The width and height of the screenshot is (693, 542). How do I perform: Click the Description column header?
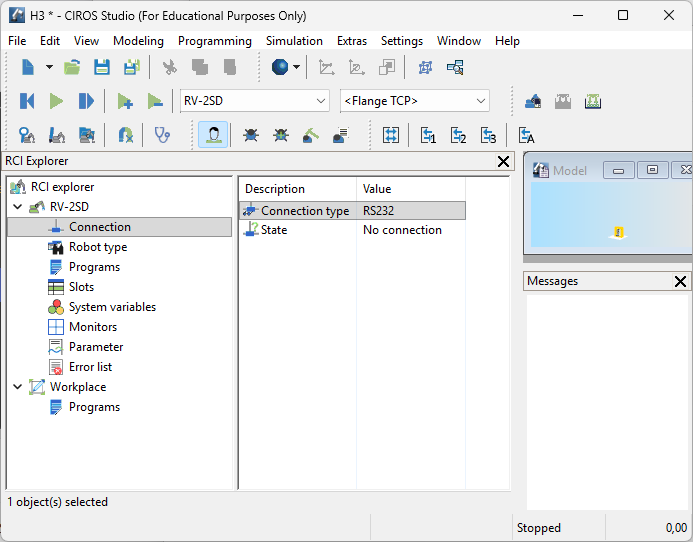coord(297,189)
